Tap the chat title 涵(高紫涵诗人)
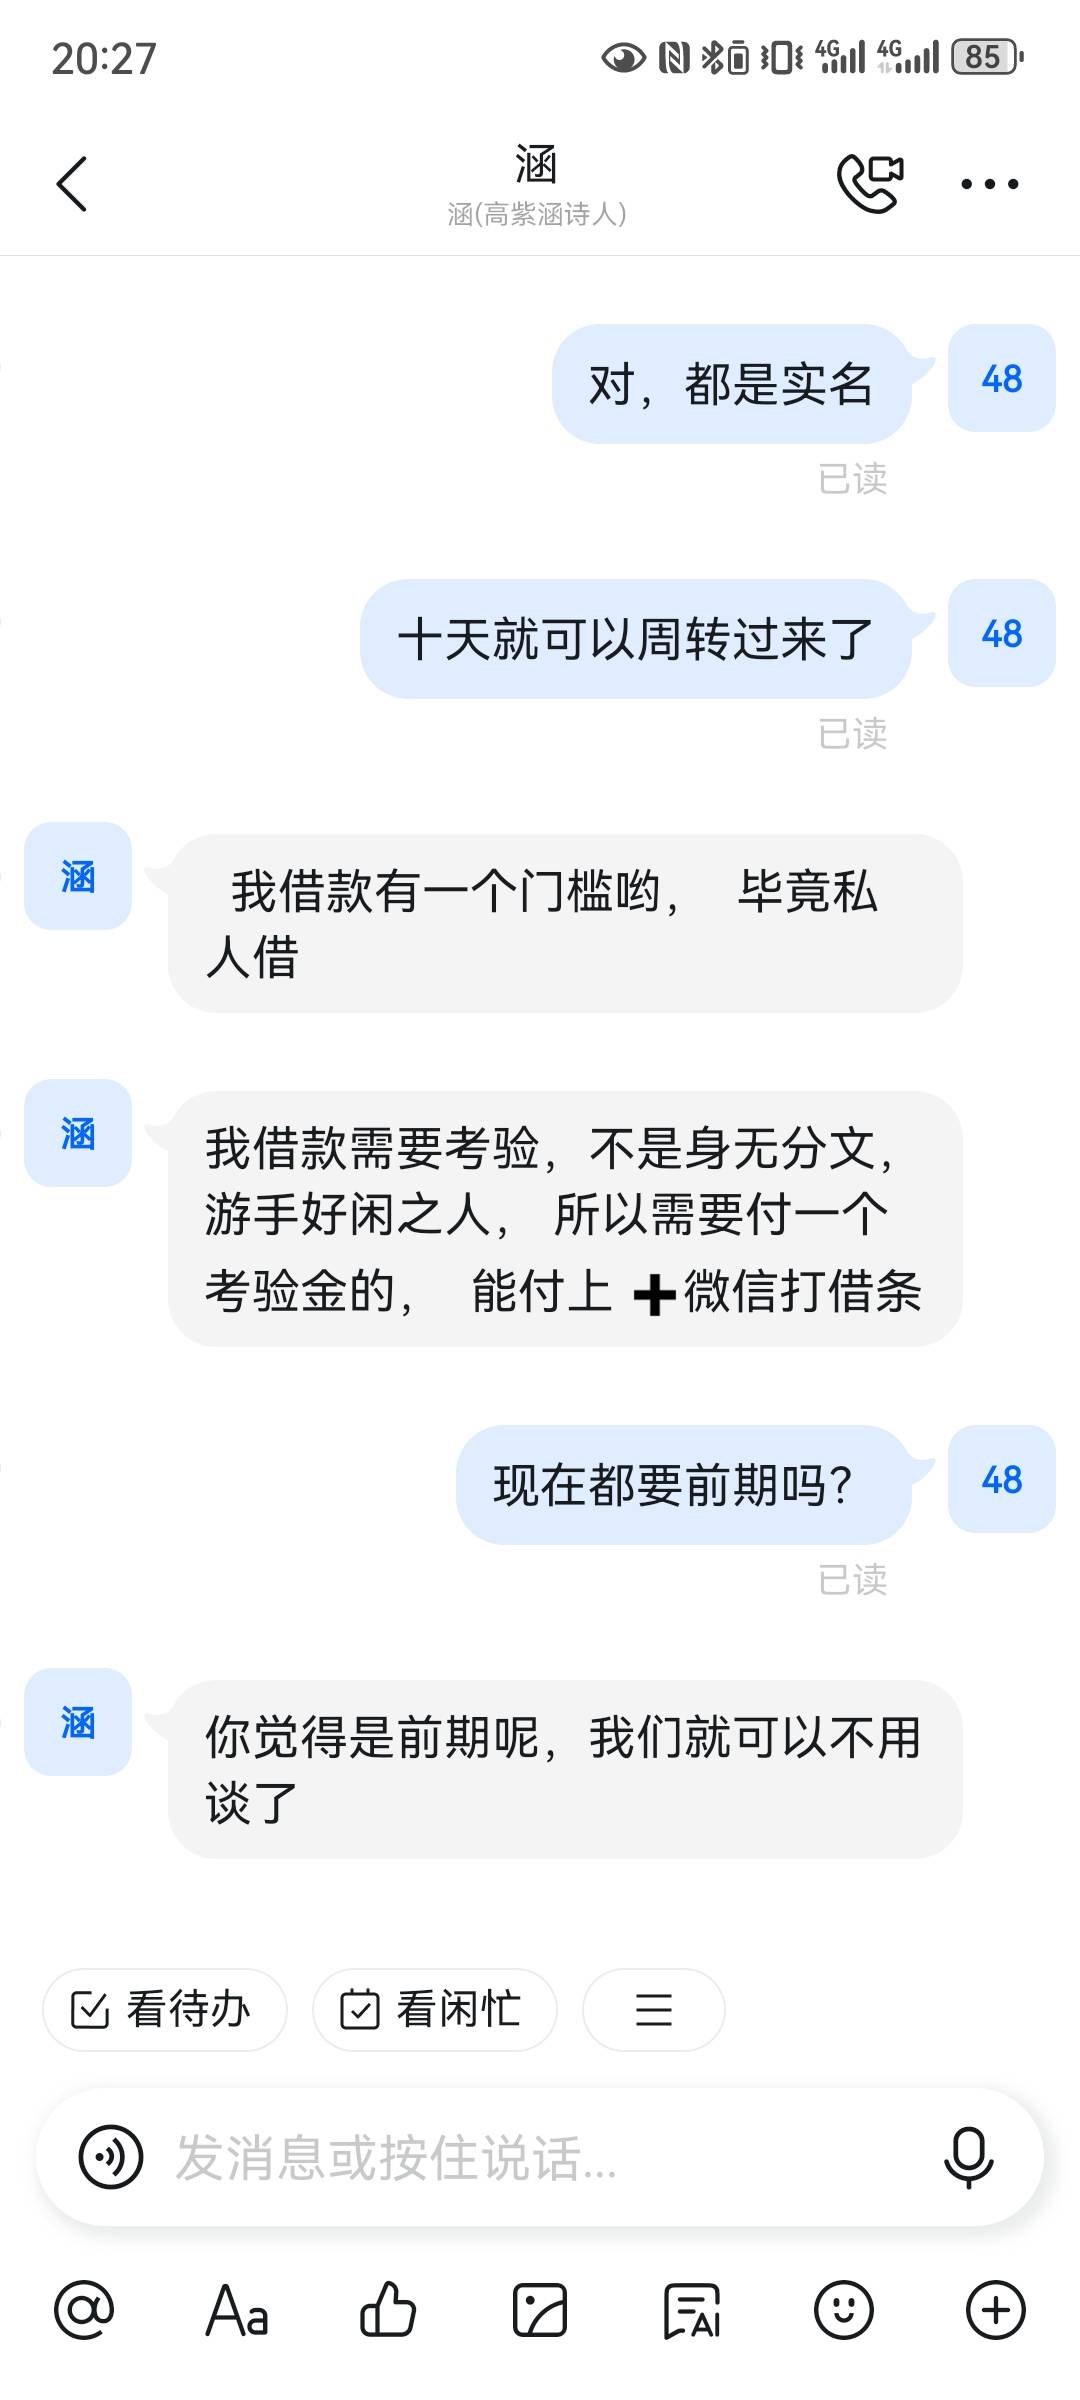 pyautogui.click(x=537, y=214)
